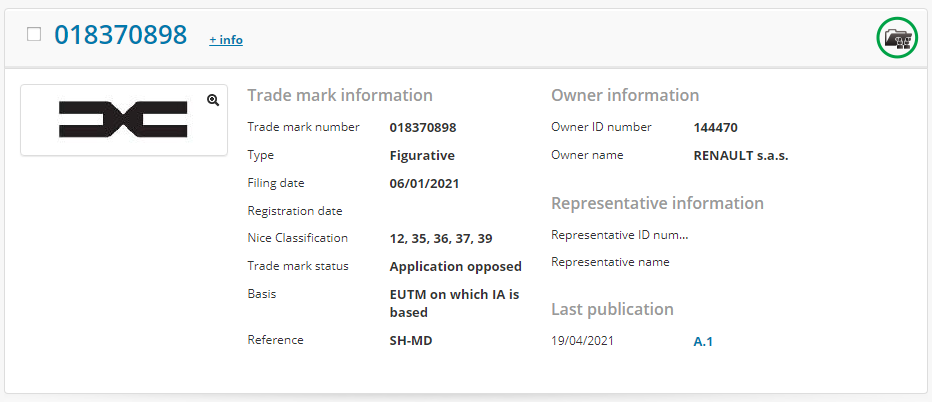Click the filing date 06/01/2021
Viewport: 932px width, 402px height.
(x=424, y=184)
